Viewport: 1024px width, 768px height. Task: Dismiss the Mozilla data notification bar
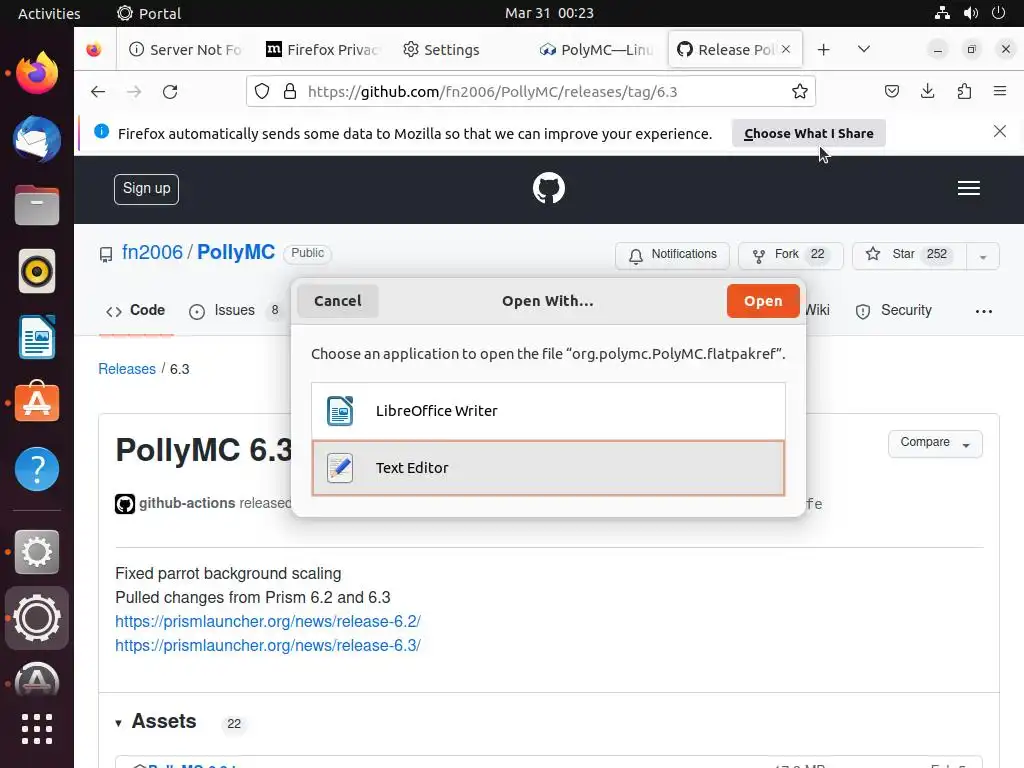999,131
